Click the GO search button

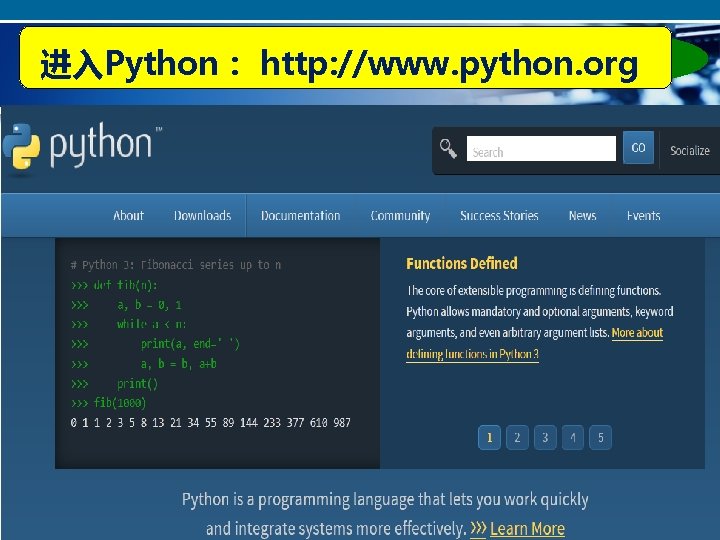click(x=638, y=147)
